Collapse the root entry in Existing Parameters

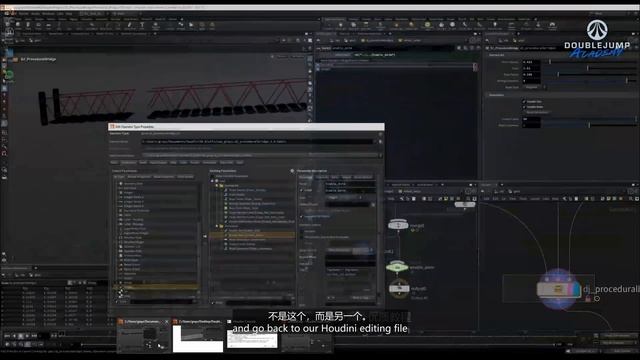tap(212, 181)
